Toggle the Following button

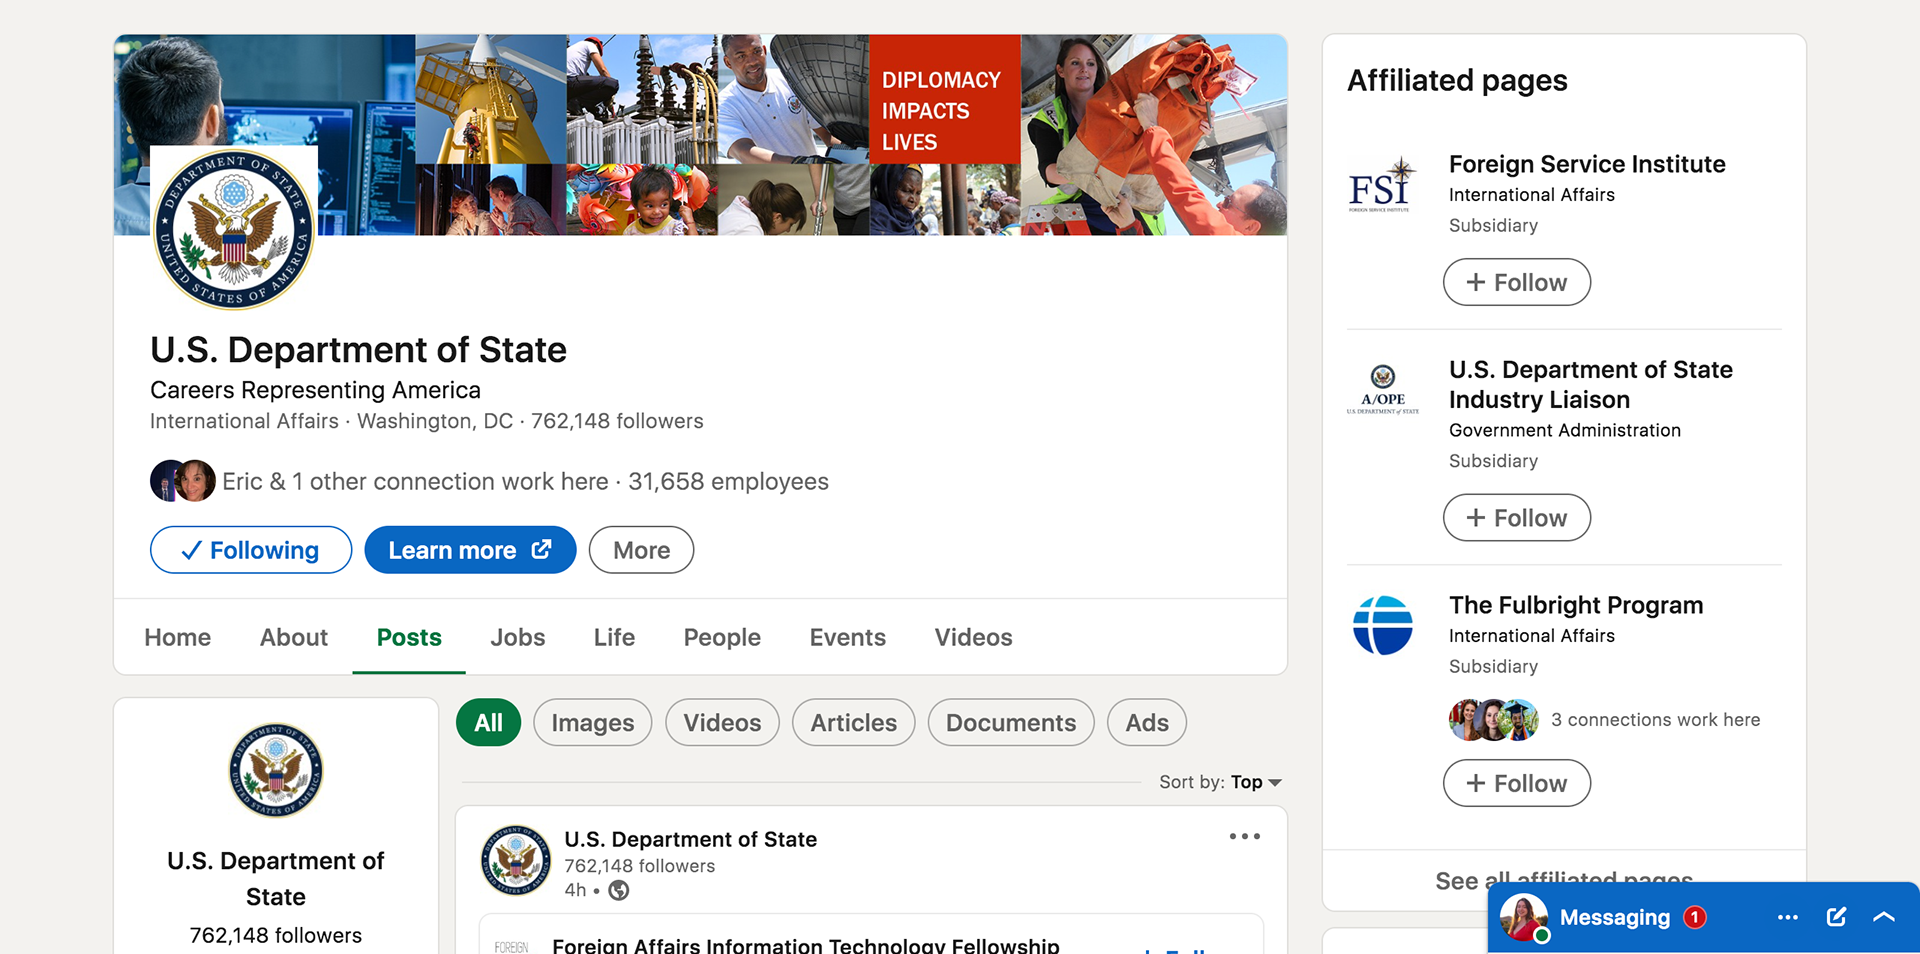coord(251,550)
